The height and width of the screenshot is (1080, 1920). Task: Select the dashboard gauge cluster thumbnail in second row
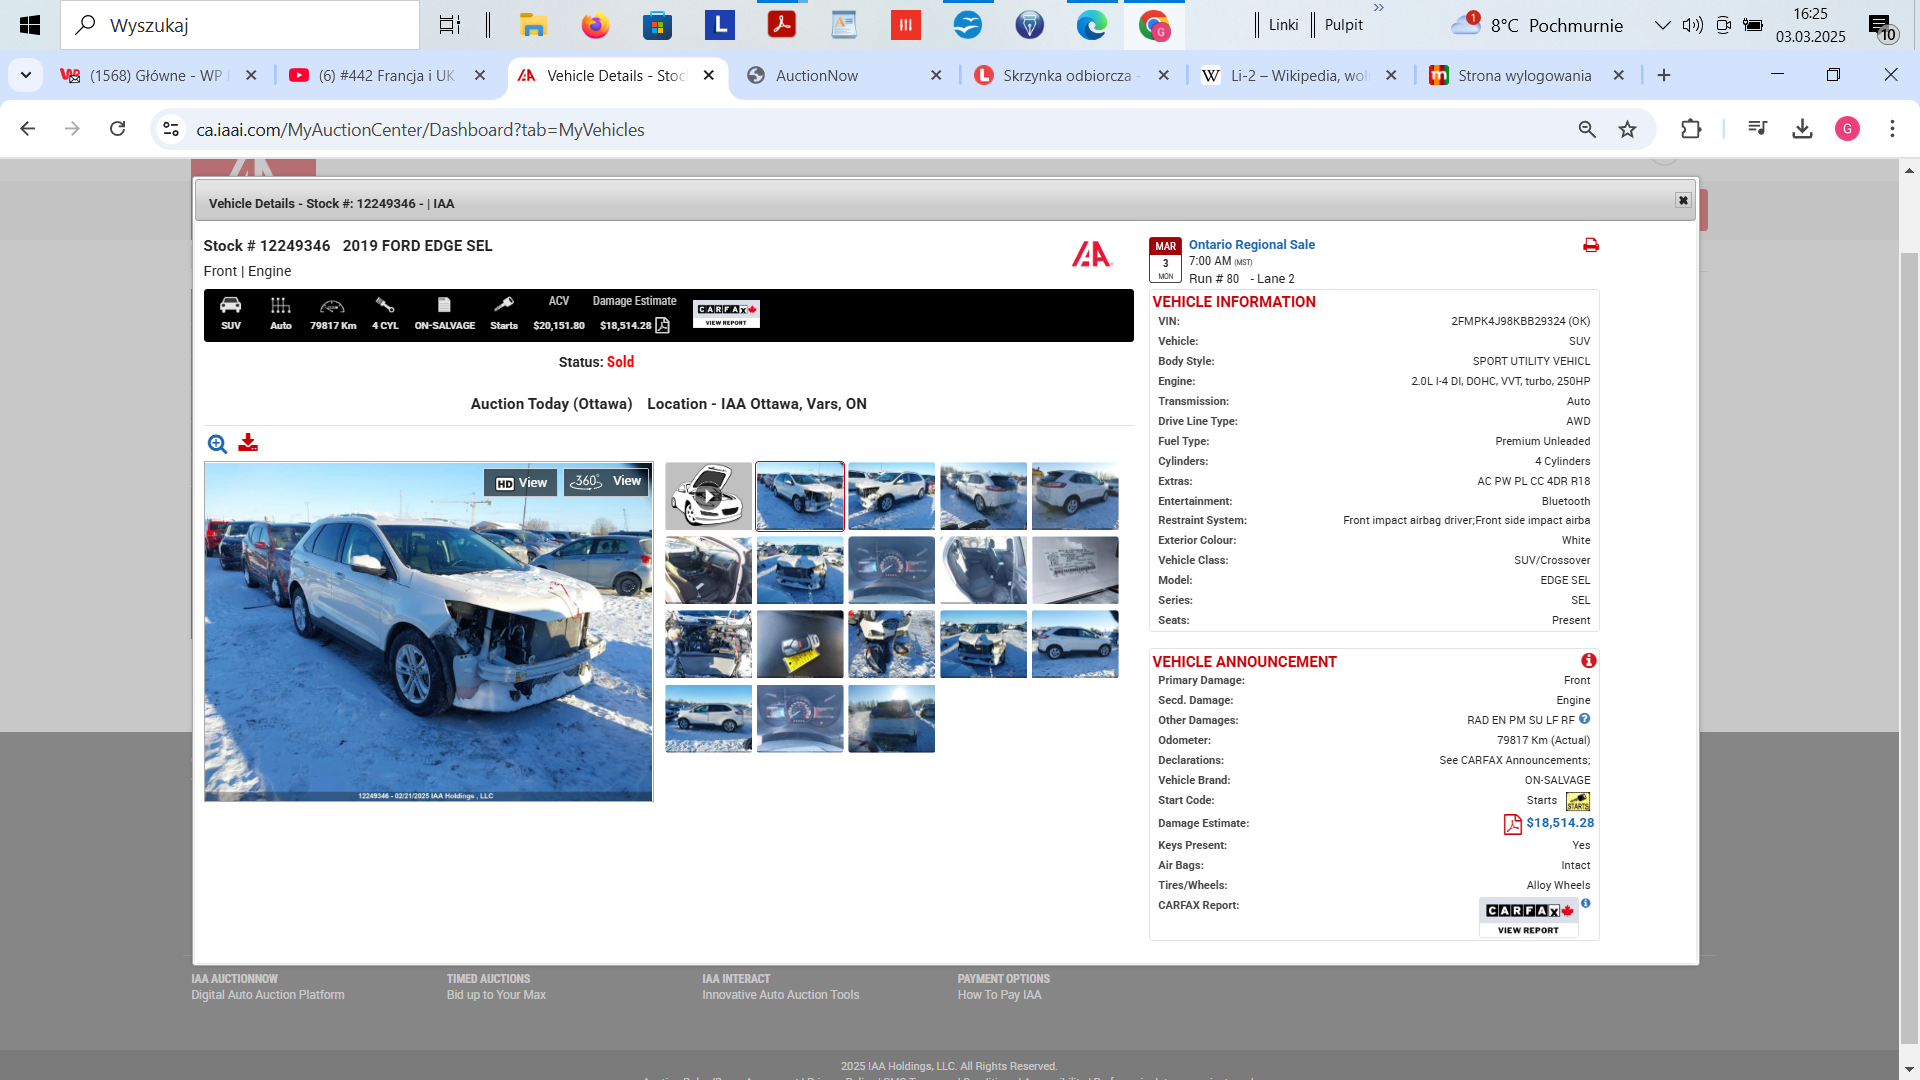point(892,570)
